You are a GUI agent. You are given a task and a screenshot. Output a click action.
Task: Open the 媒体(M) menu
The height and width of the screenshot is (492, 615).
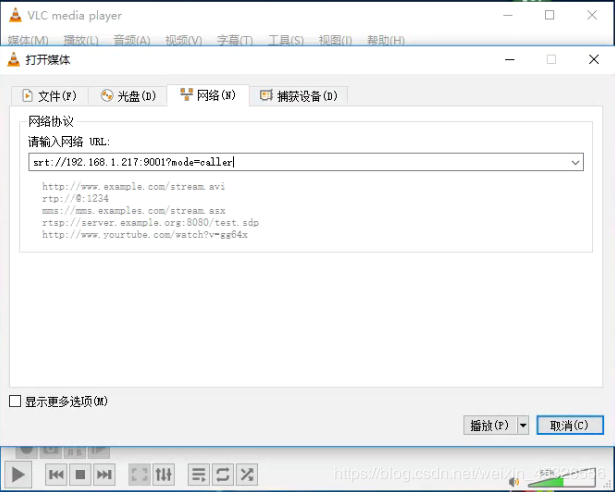(x=28, y=40)
